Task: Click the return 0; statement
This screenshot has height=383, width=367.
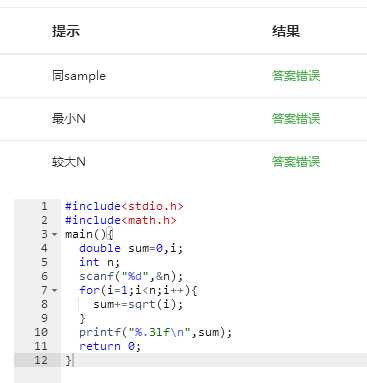Action: pyautogui.click(x=110, y=347)
